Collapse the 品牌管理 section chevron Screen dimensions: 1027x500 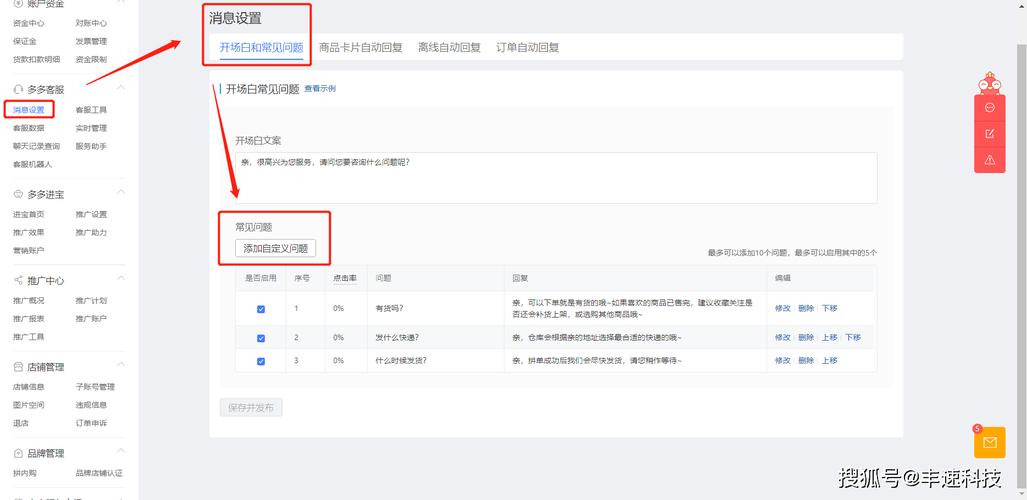[x=121, y=450]
